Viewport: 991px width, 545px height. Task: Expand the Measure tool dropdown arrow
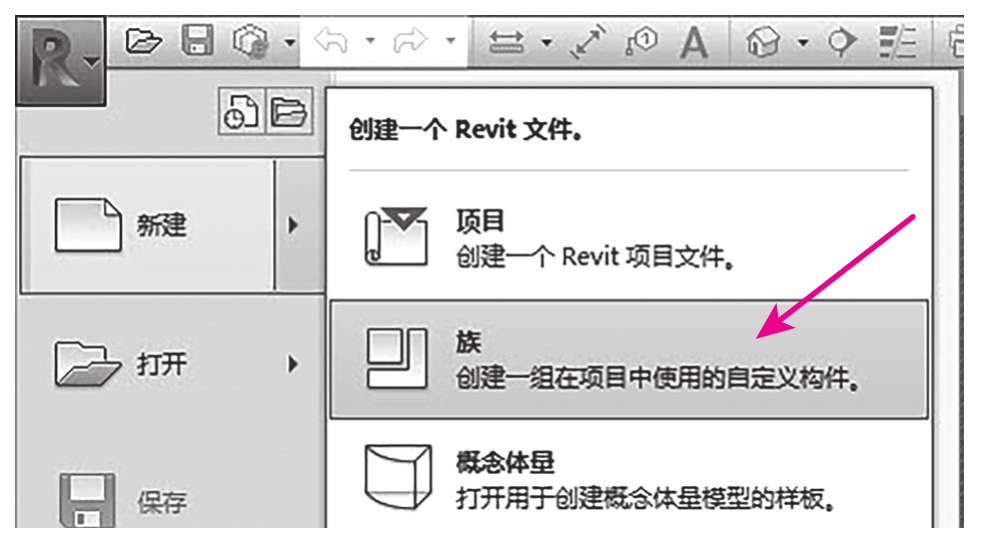(547, 43)
